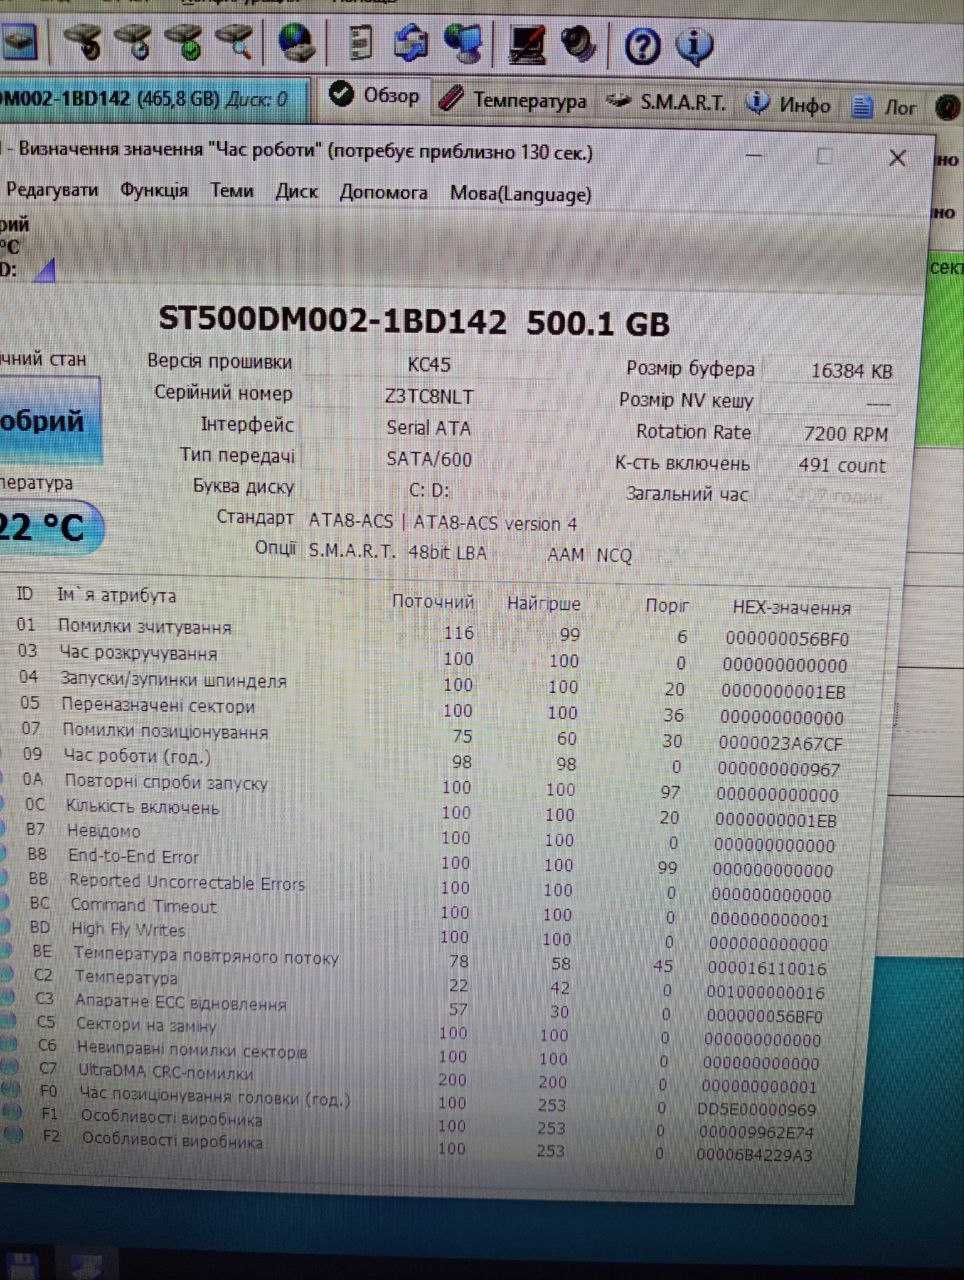Open the Мова(Language) menu
The width and height of the screenshot is (964, 1280).
tap(521, 194)
